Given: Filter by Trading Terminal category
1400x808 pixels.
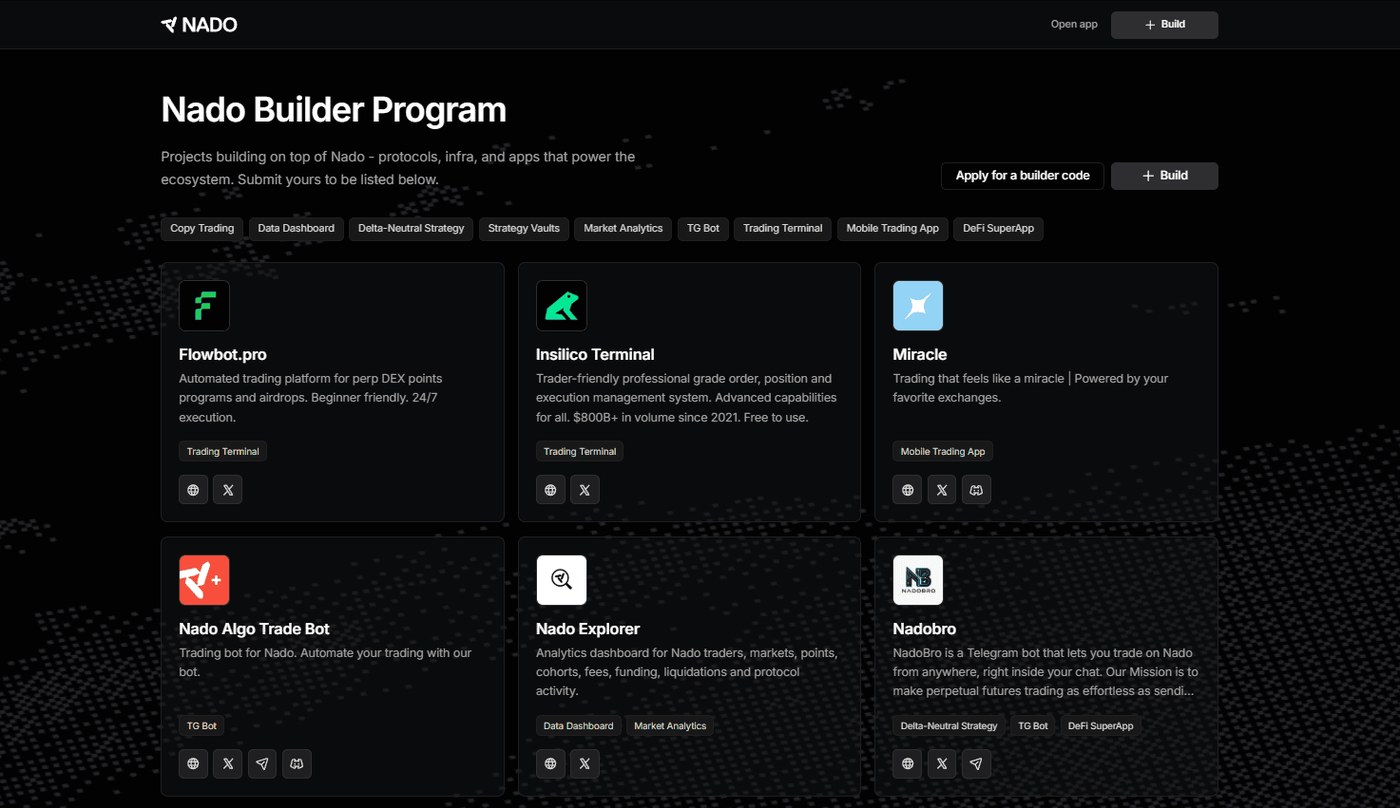Looking at the screenshot, I should (782, 229).
